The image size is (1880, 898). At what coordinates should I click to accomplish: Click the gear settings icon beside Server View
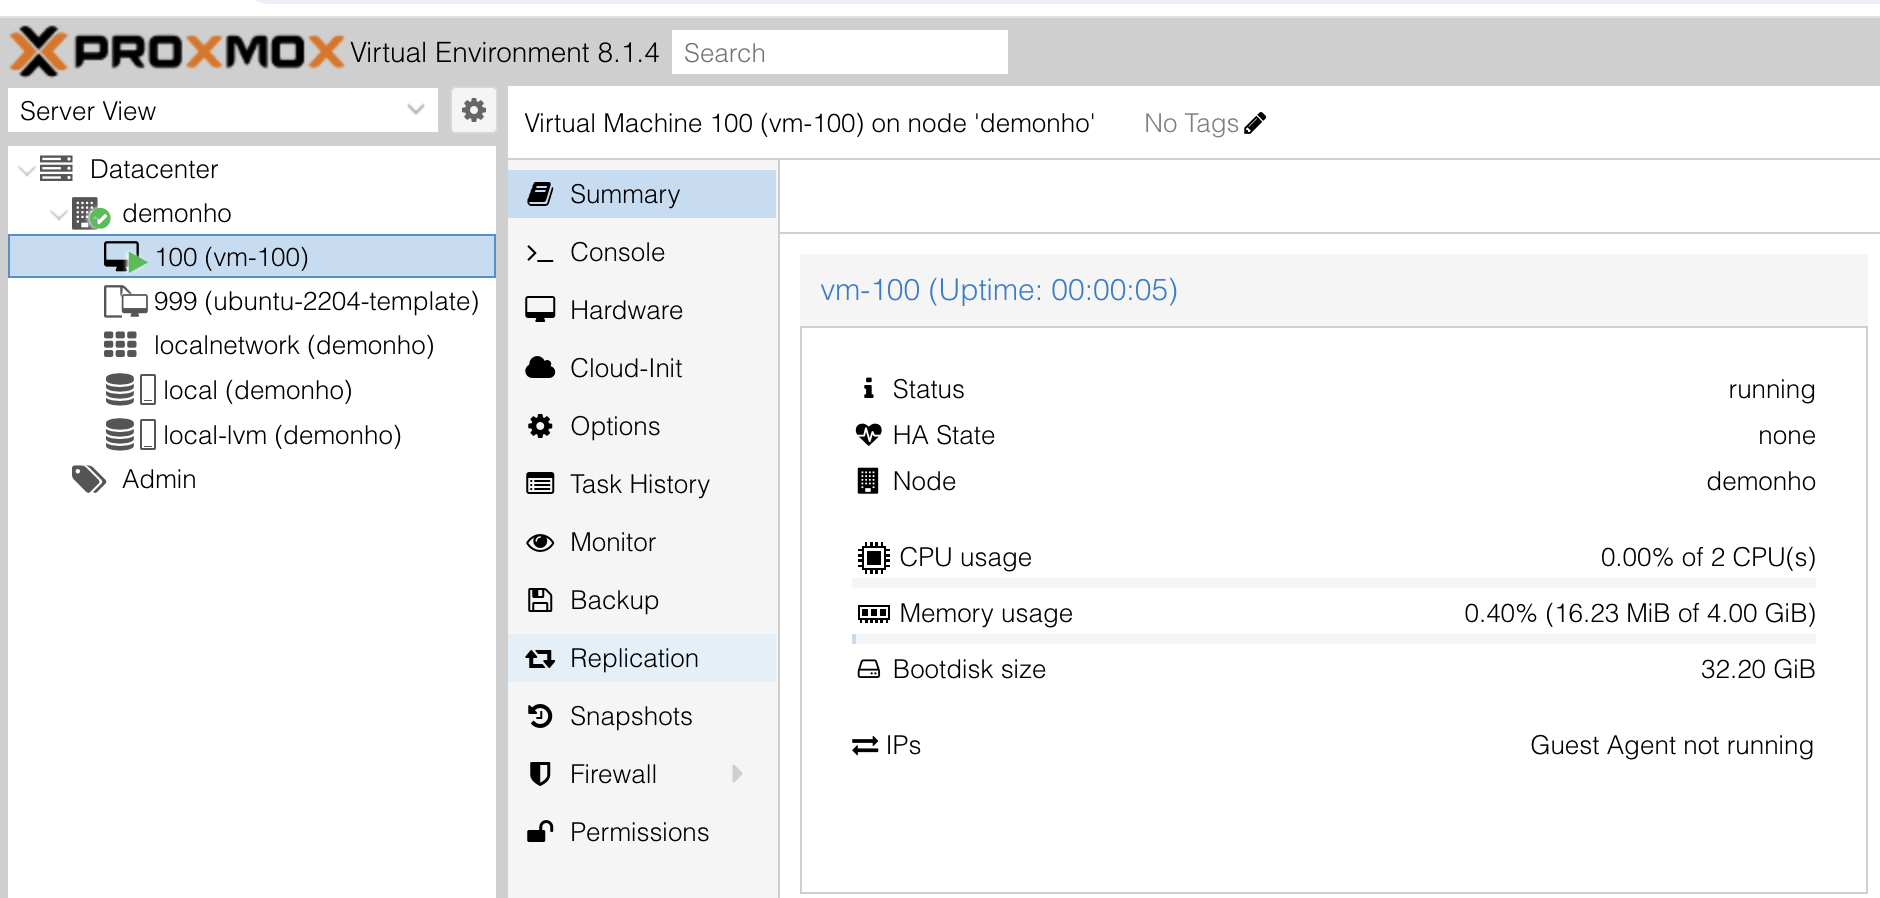tap(474, 110)
